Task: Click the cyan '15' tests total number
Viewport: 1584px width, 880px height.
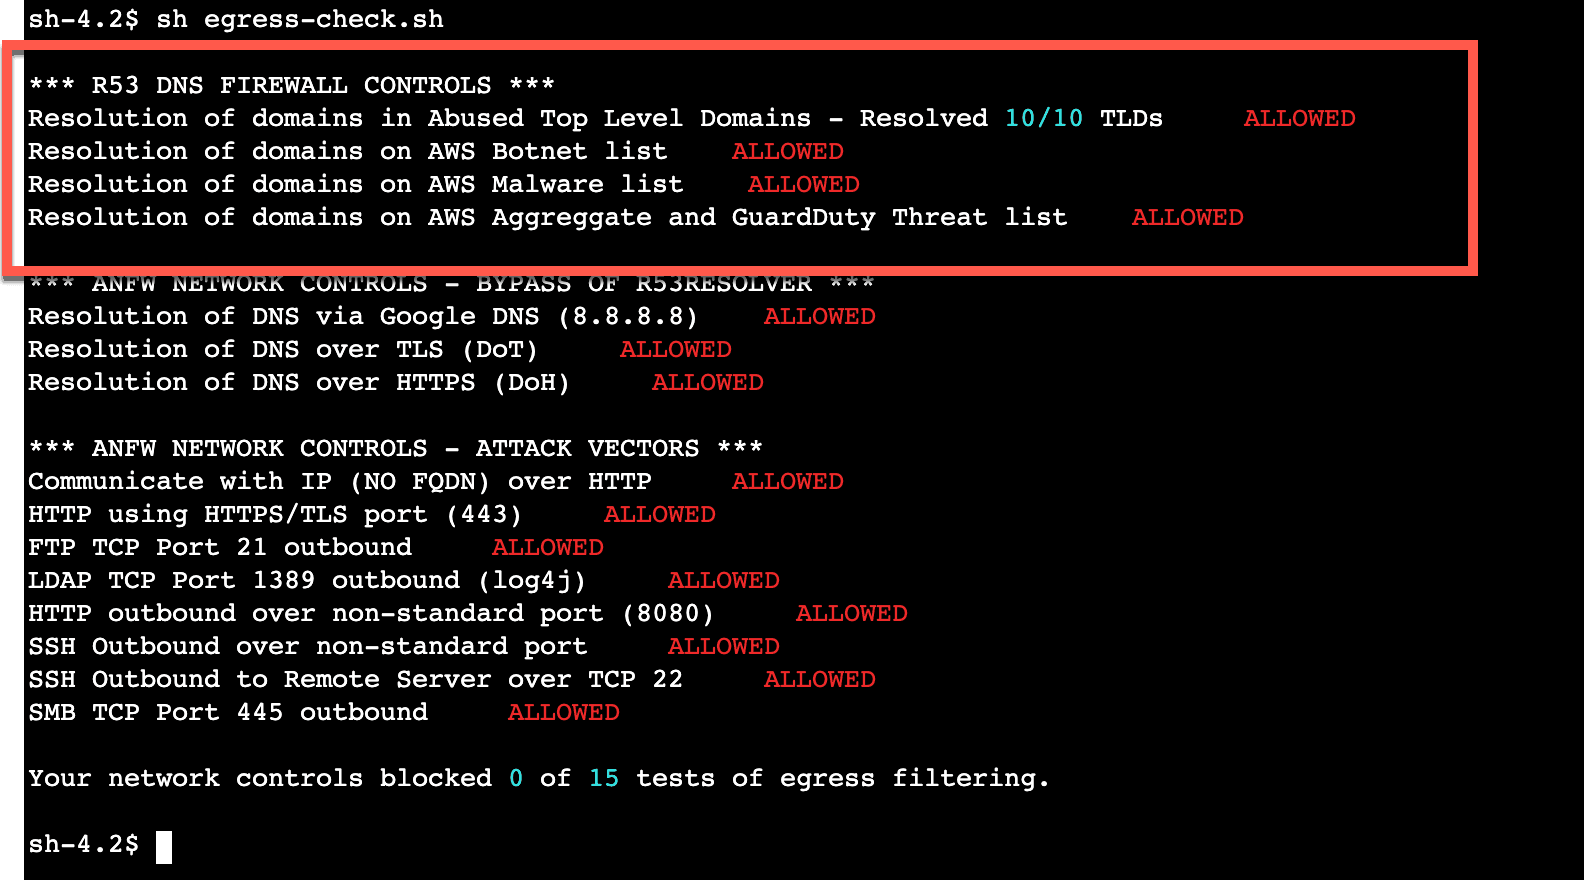Action: [604, 778]
